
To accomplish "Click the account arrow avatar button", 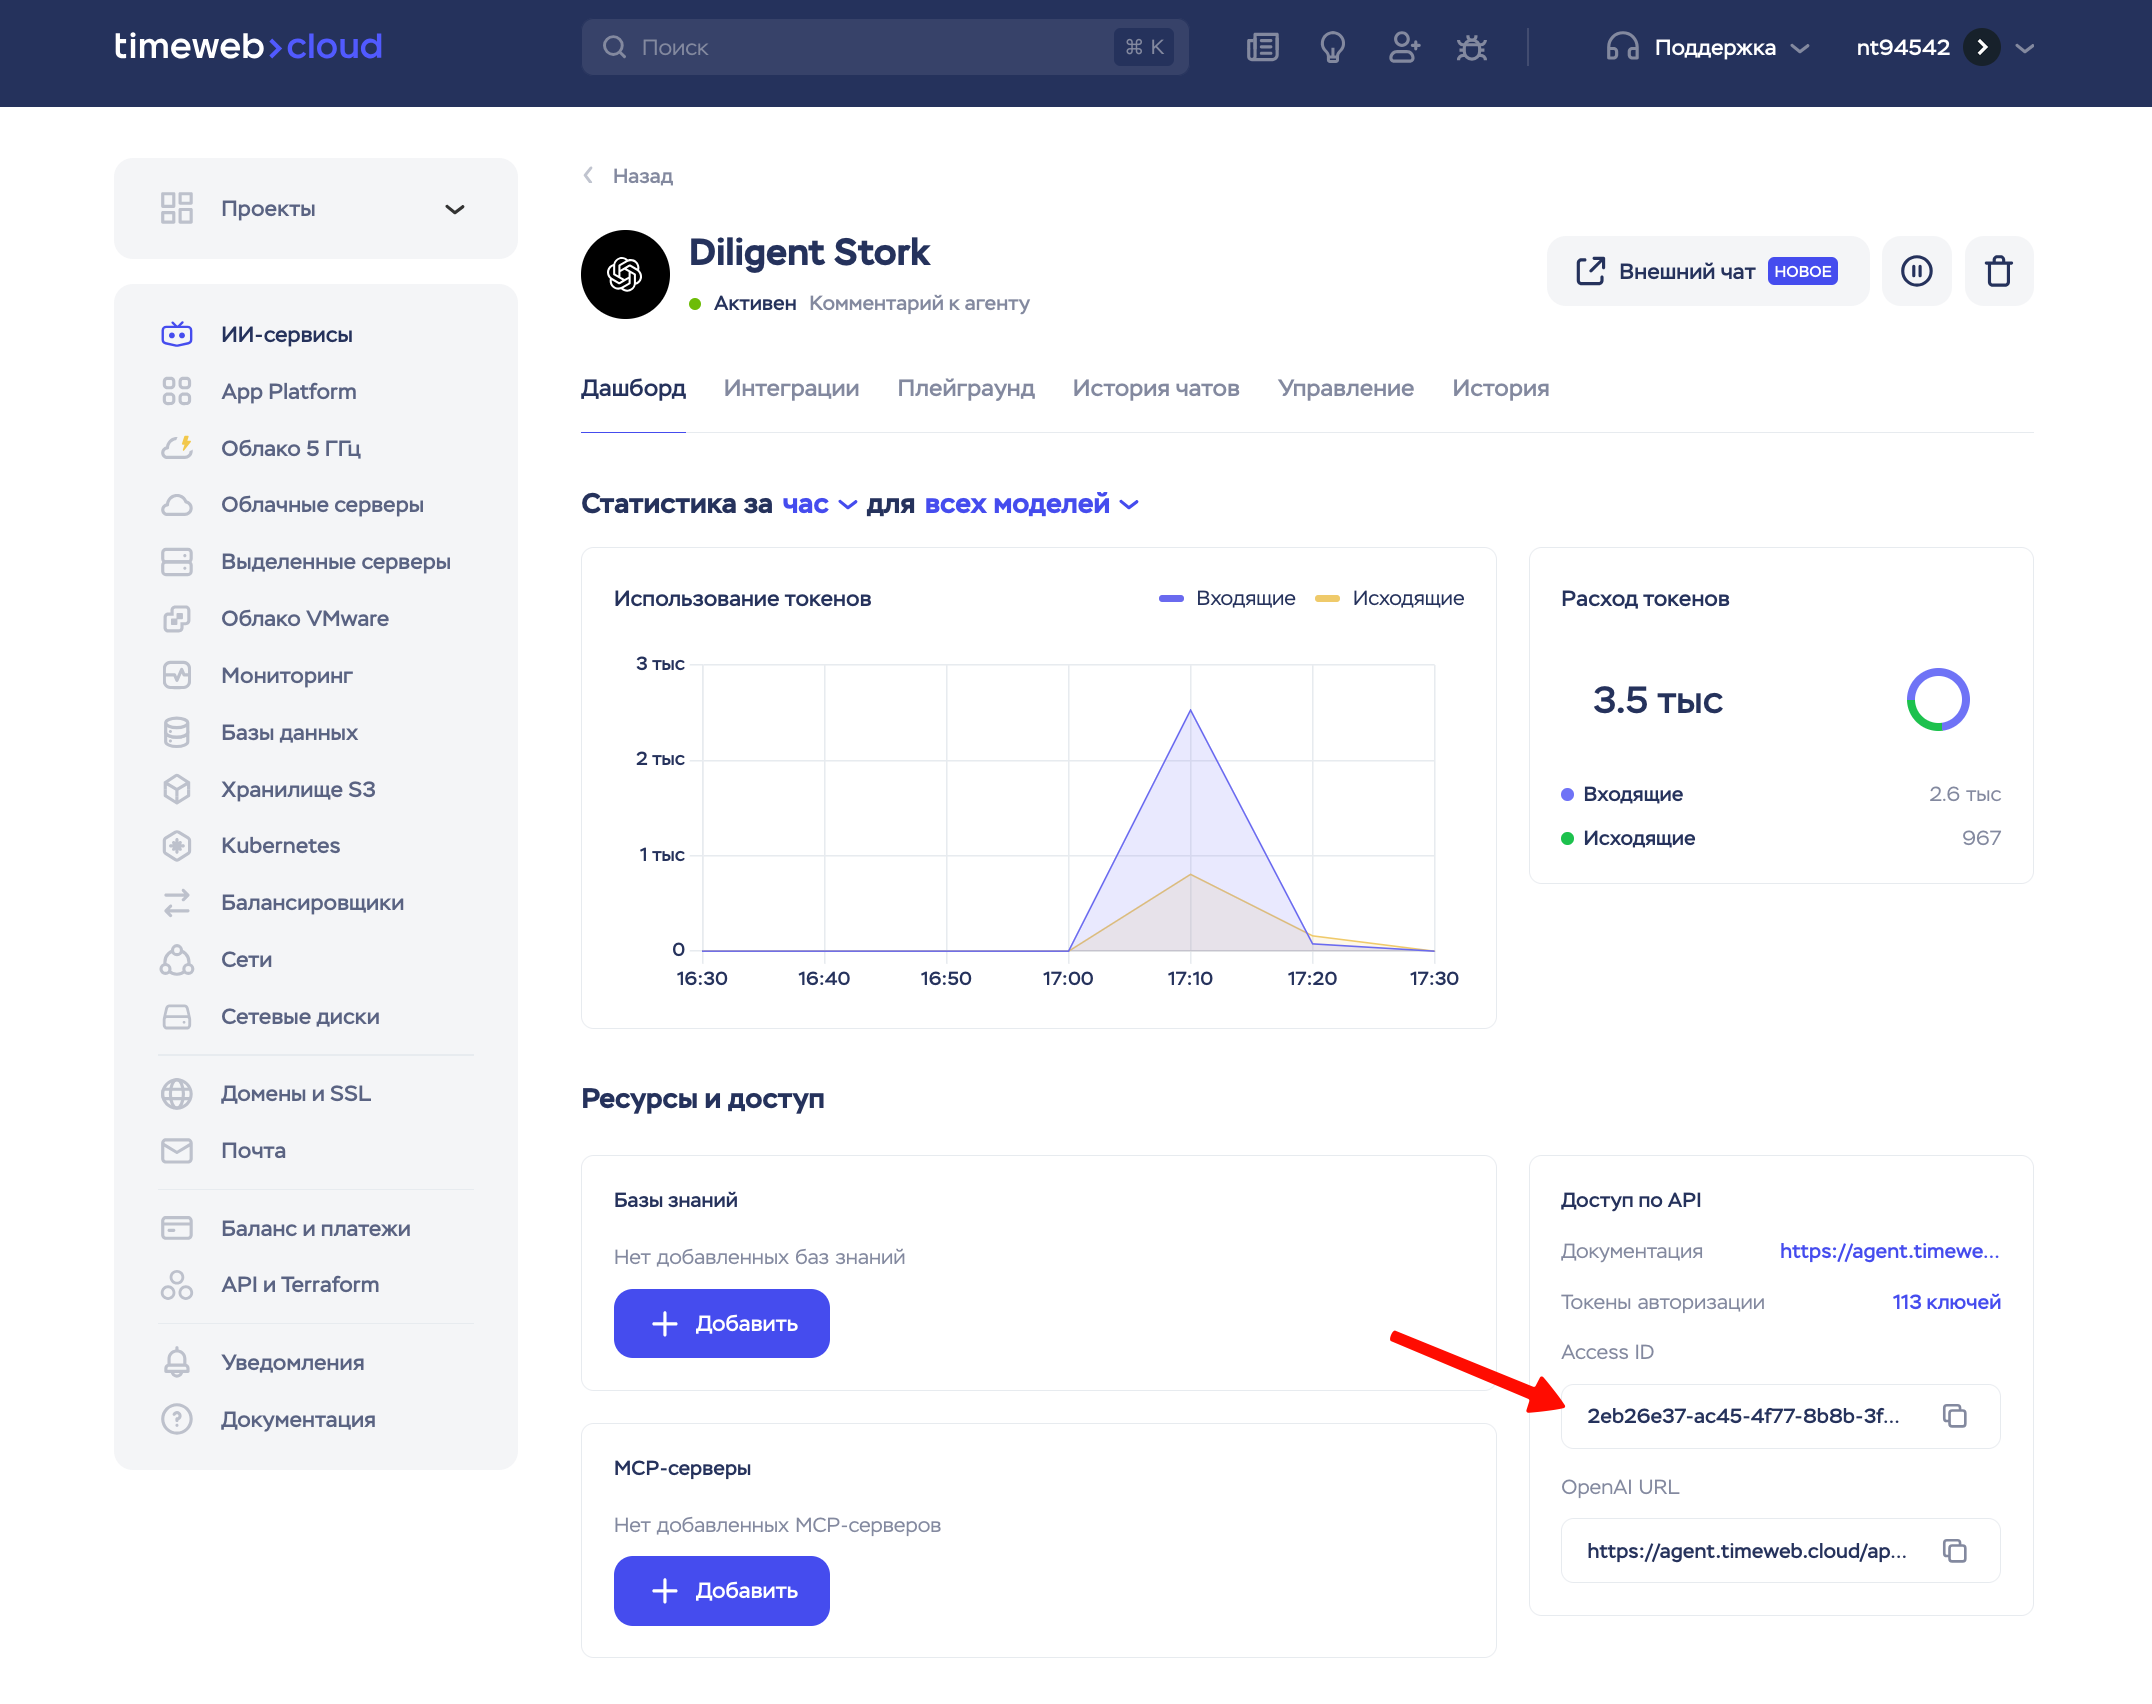I will click(1982, 47).
